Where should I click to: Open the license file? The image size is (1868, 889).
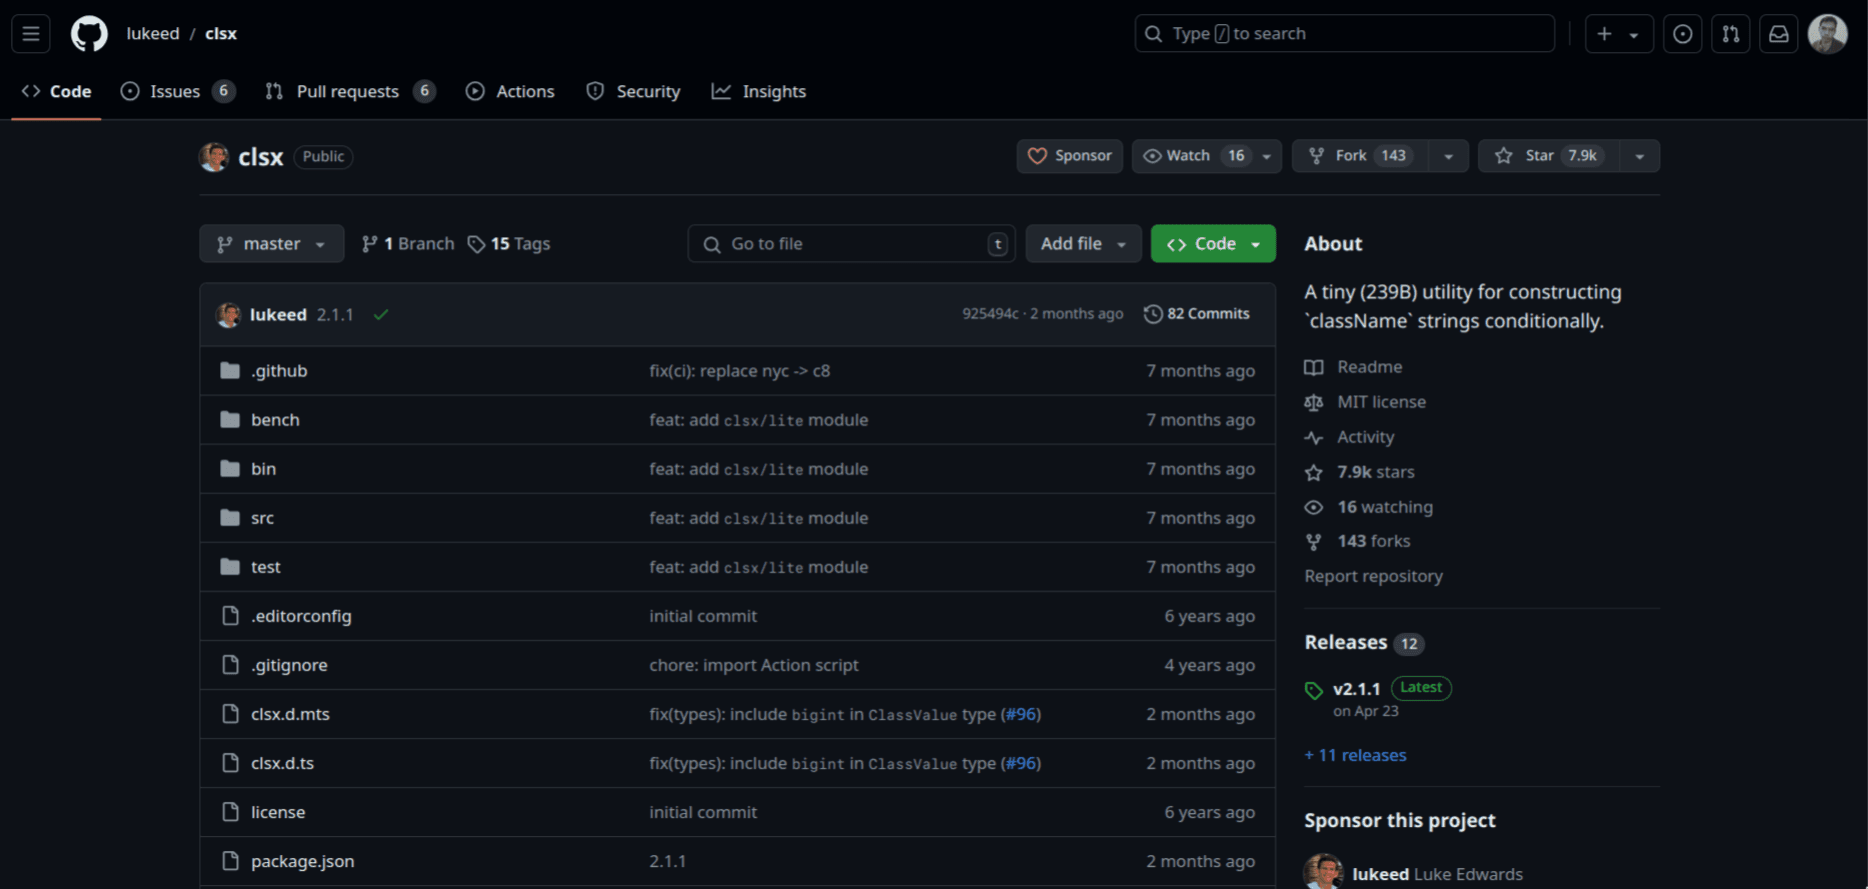278,812
